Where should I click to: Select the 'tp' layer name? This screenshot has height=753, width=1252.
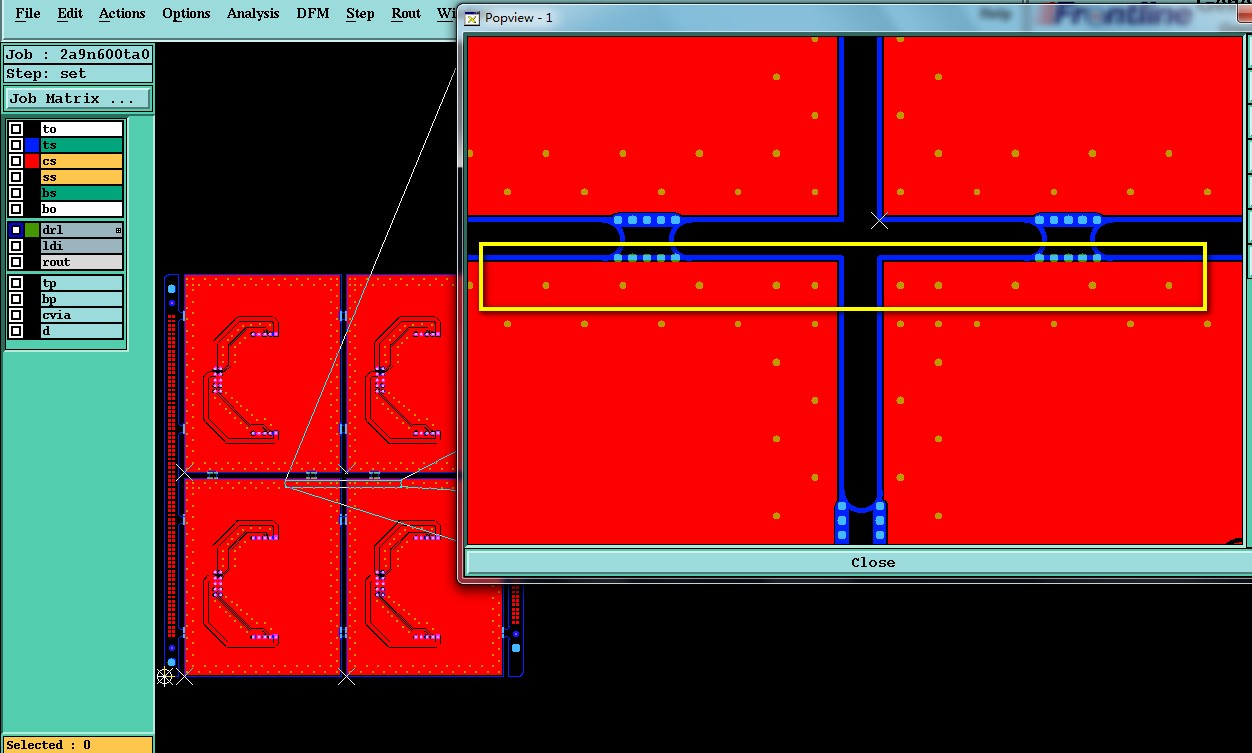click(81, 283)
